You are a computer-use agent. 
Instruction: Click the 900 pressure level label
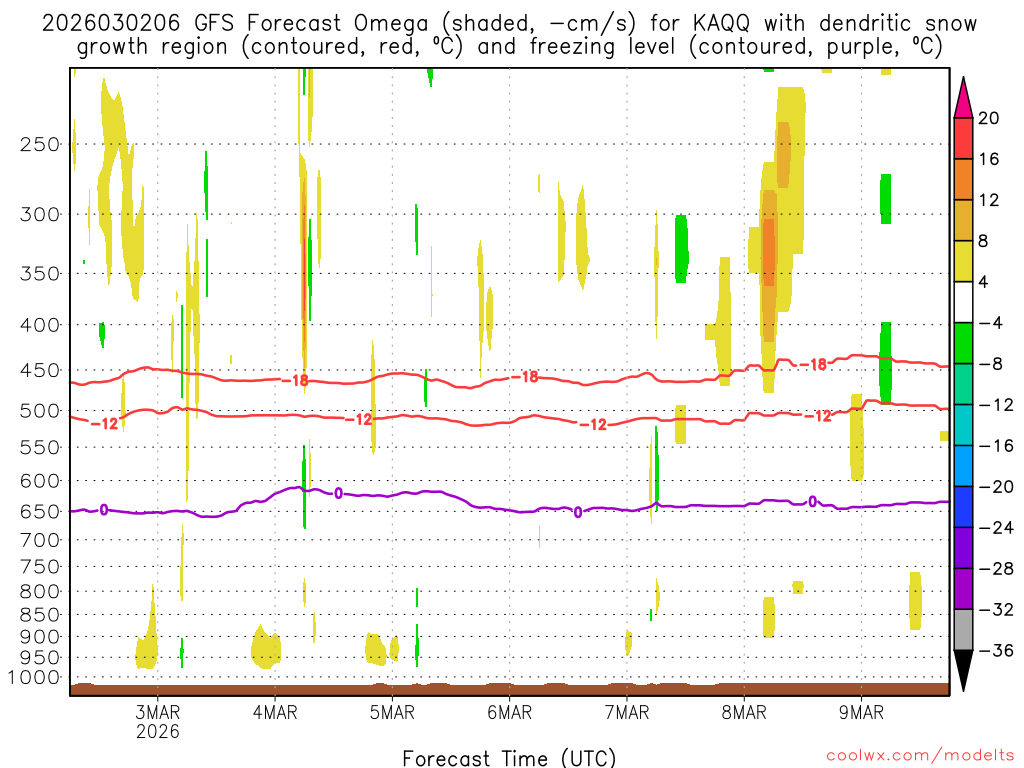coord(40,637)
